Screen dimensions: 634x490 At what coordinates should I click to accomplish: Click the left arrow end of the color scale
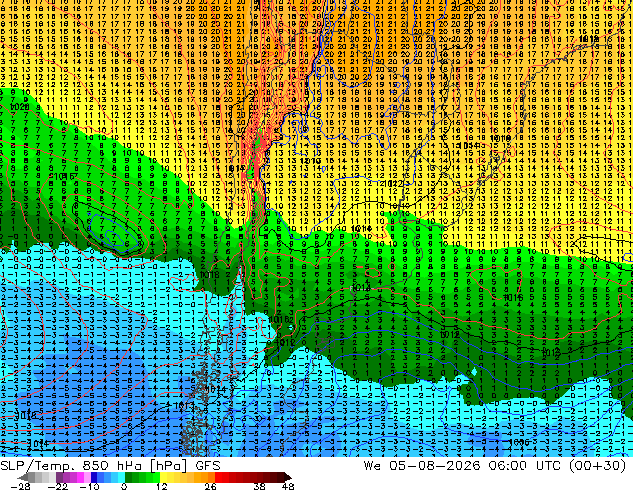tap(22, 477)
